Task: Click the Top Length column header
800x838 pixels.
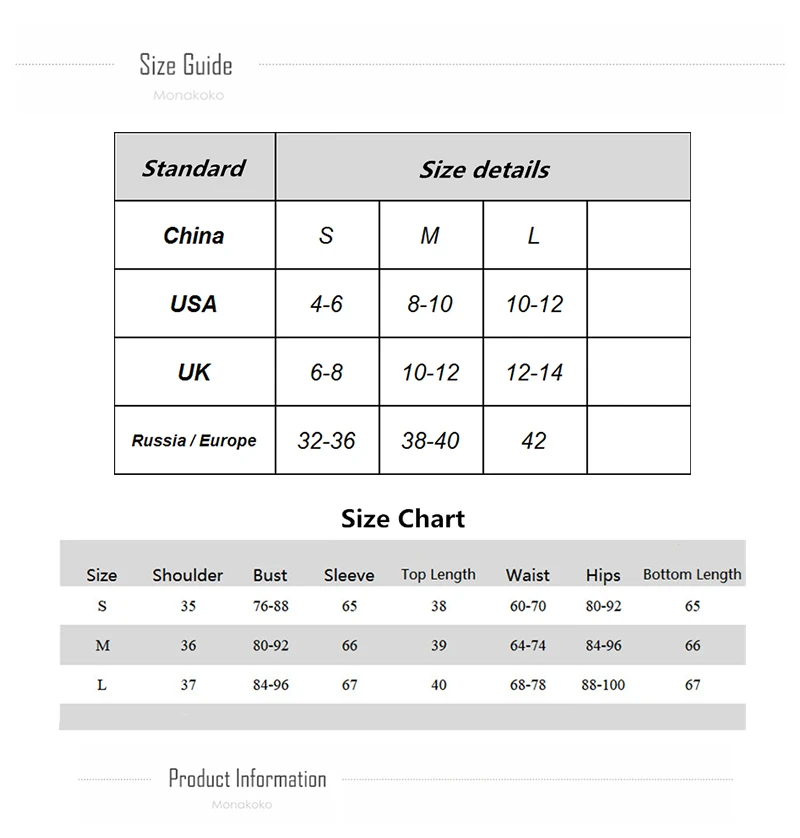Action: pos(438,575)
